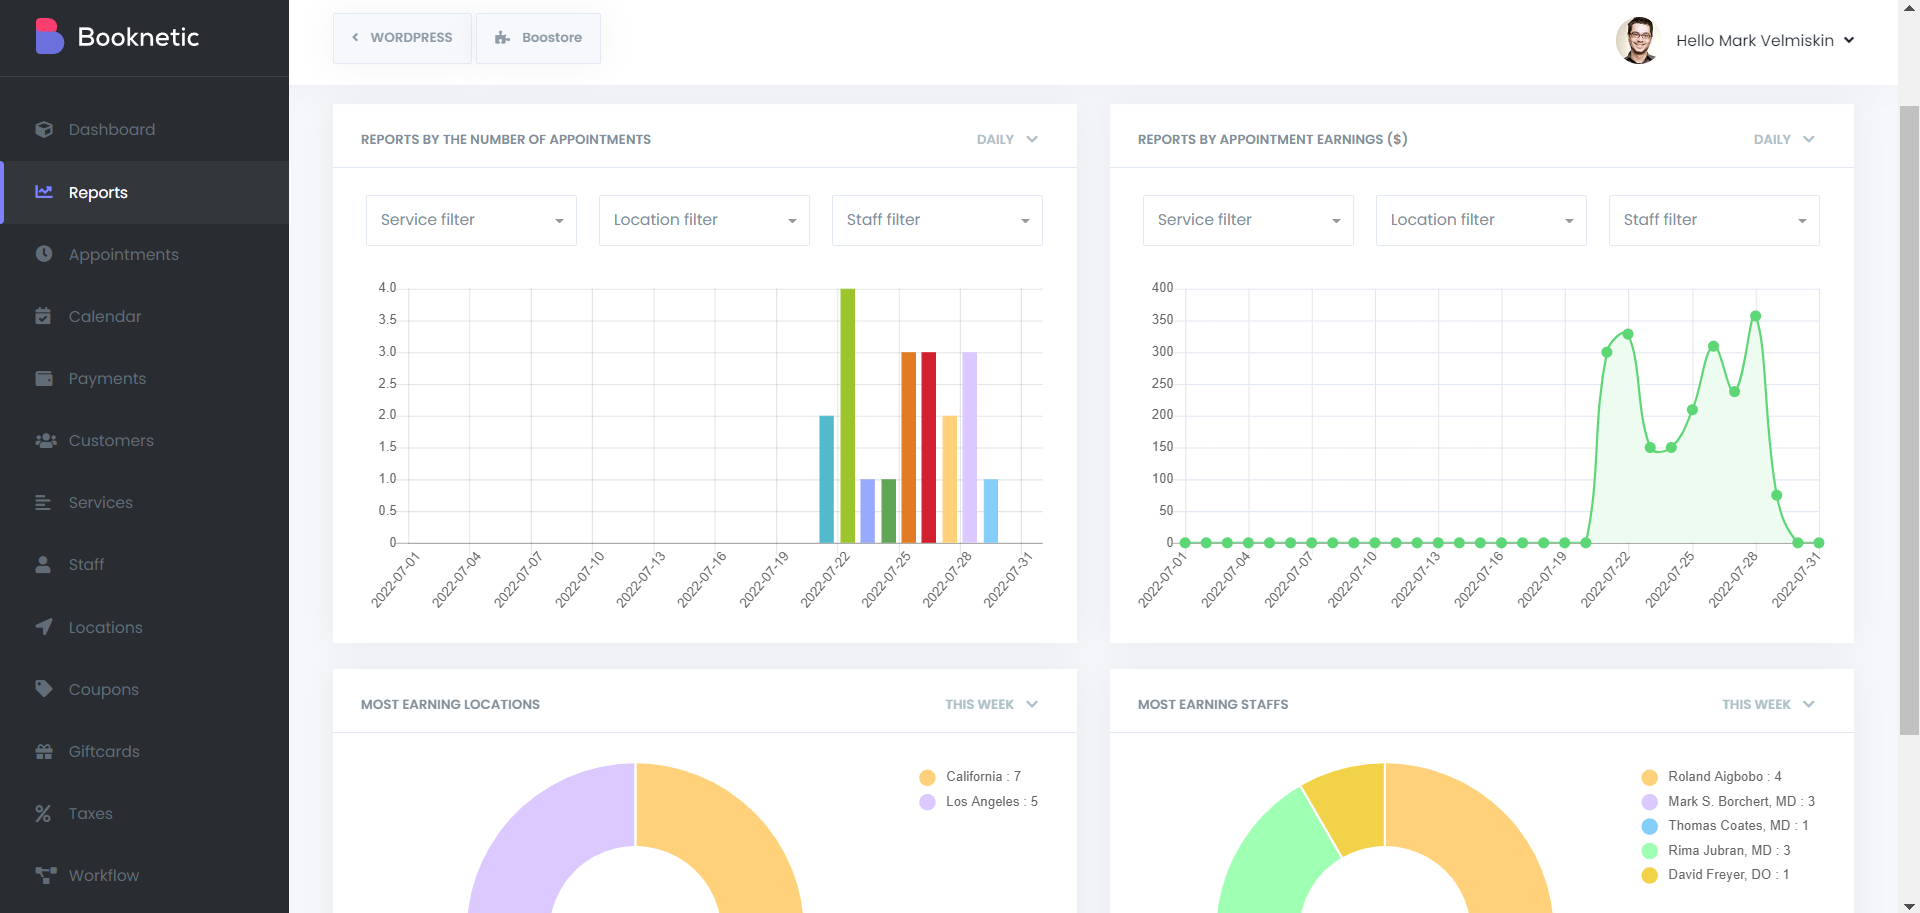Click the 'California : 7' legend text

tap(983, 777)
